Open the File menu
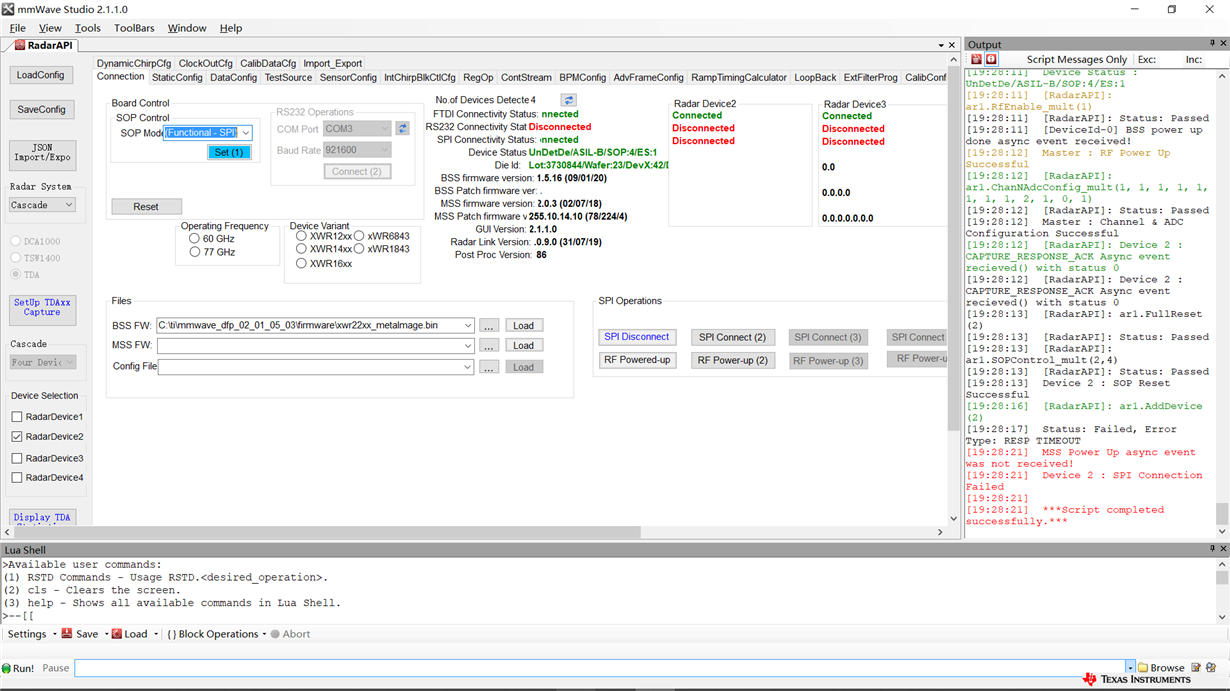 click(x=18, y=28)
